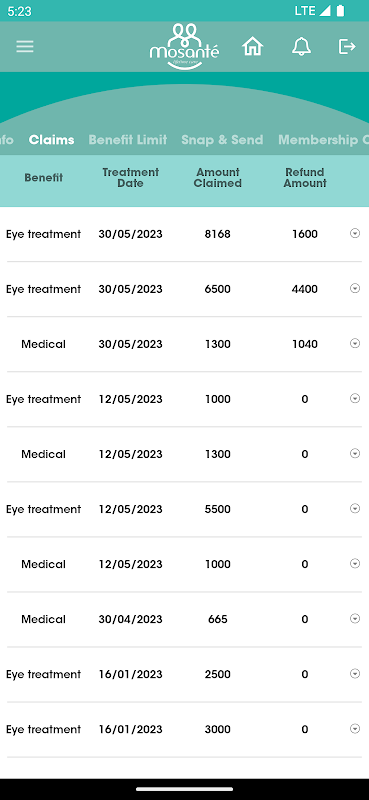Open the Snap & Send tab
369x800 pixels.
coord(222,140)
